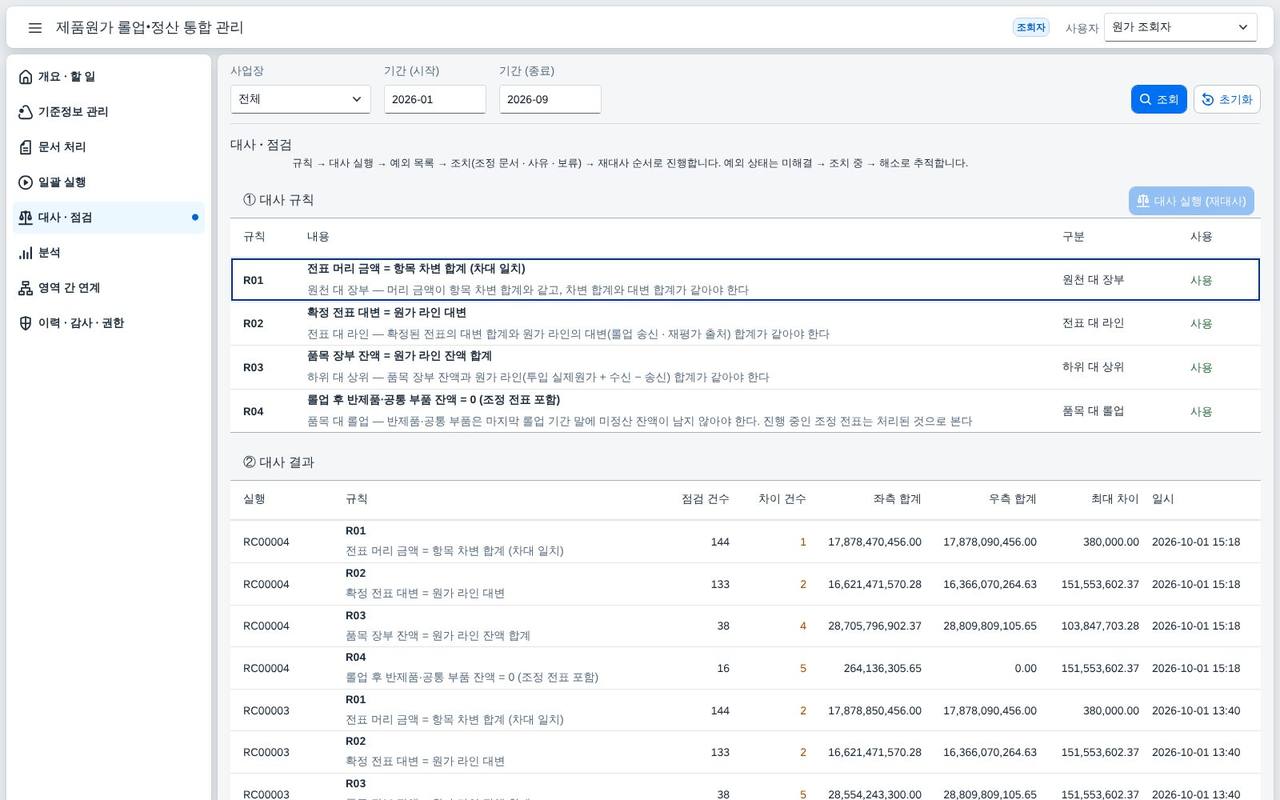The height and width of the screenshot is (800, 1280).
Task: Run the search with 조회 button
Action: (1159, 99)
